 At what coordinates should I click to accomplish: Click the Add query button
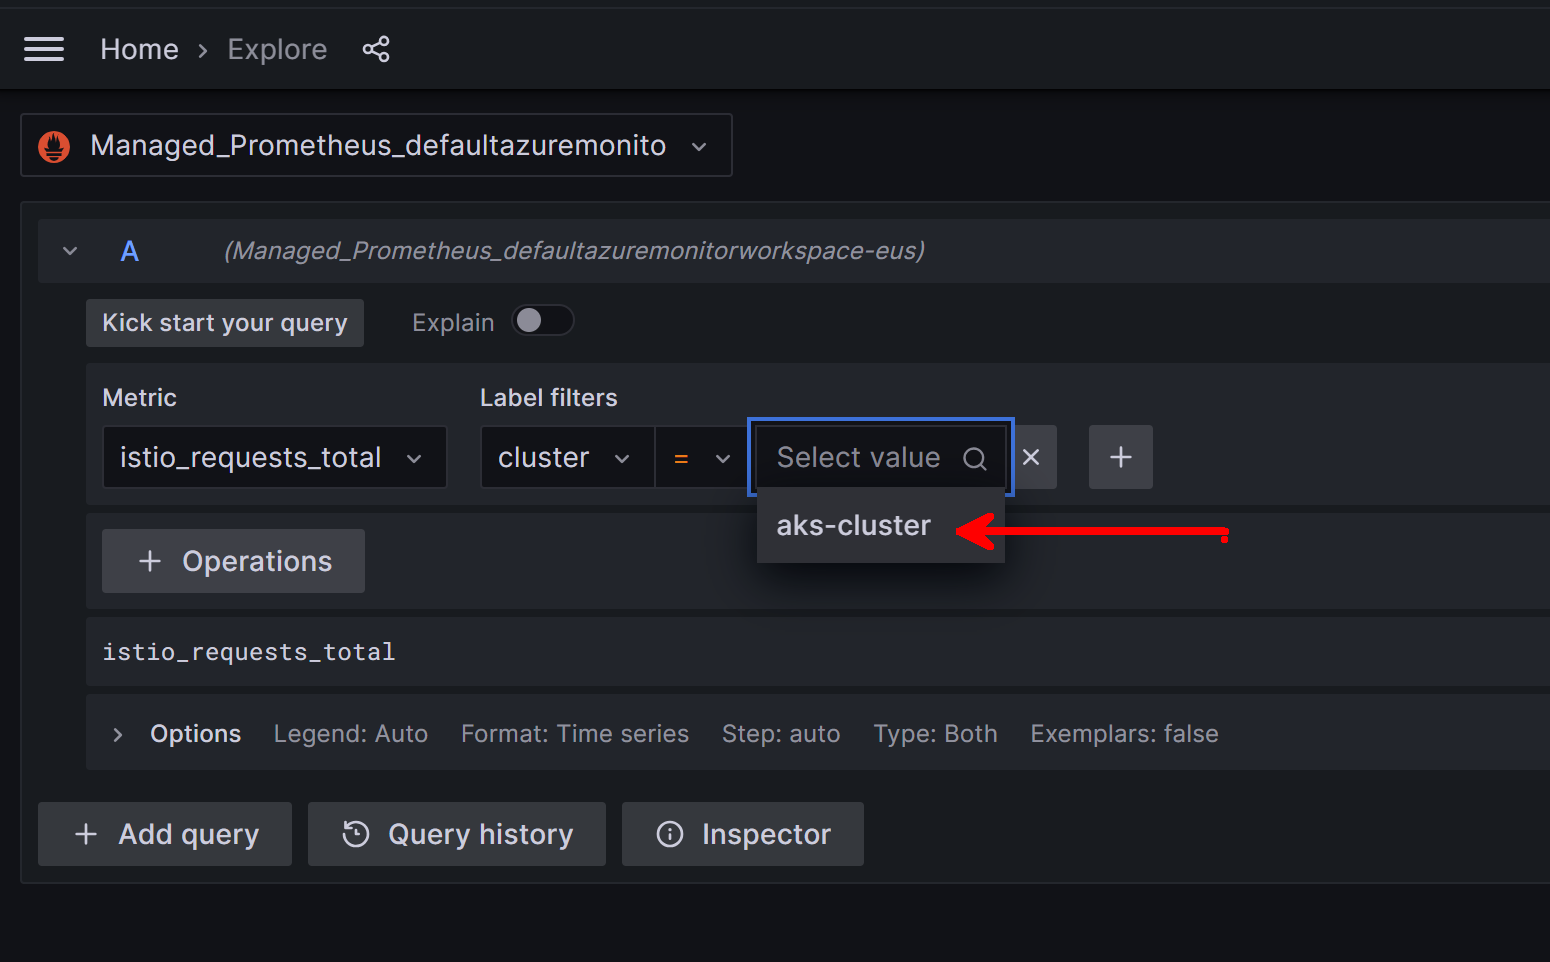[x=165, y=834]
